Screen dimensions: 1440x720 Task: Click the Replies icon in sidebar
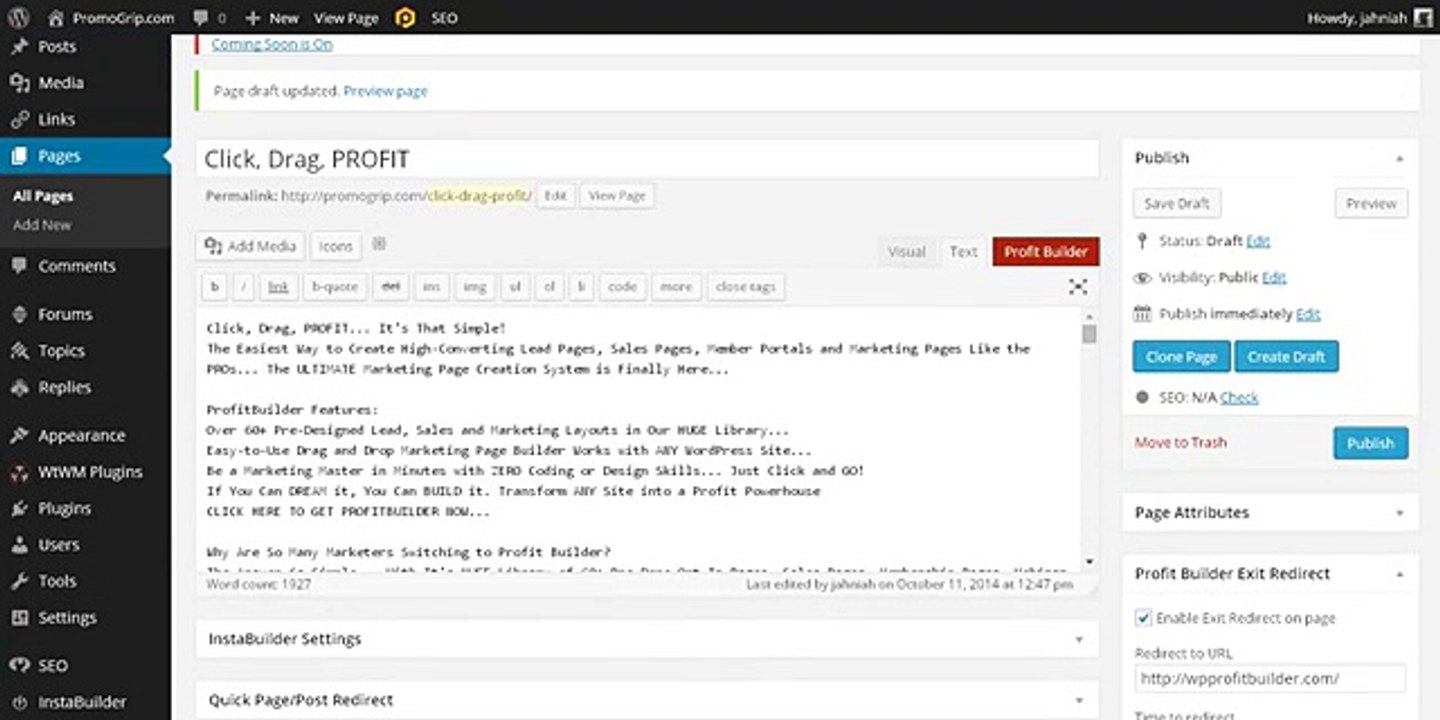[x=19, y=387]
